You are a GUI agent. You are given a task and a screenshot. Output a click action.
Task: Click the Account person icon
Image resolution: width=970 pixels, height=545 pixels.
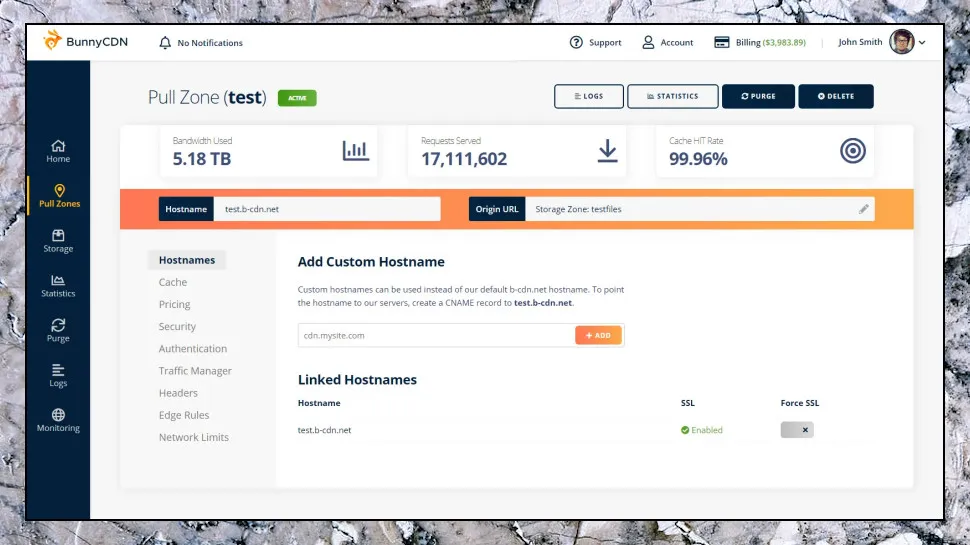tap(648, 42)
